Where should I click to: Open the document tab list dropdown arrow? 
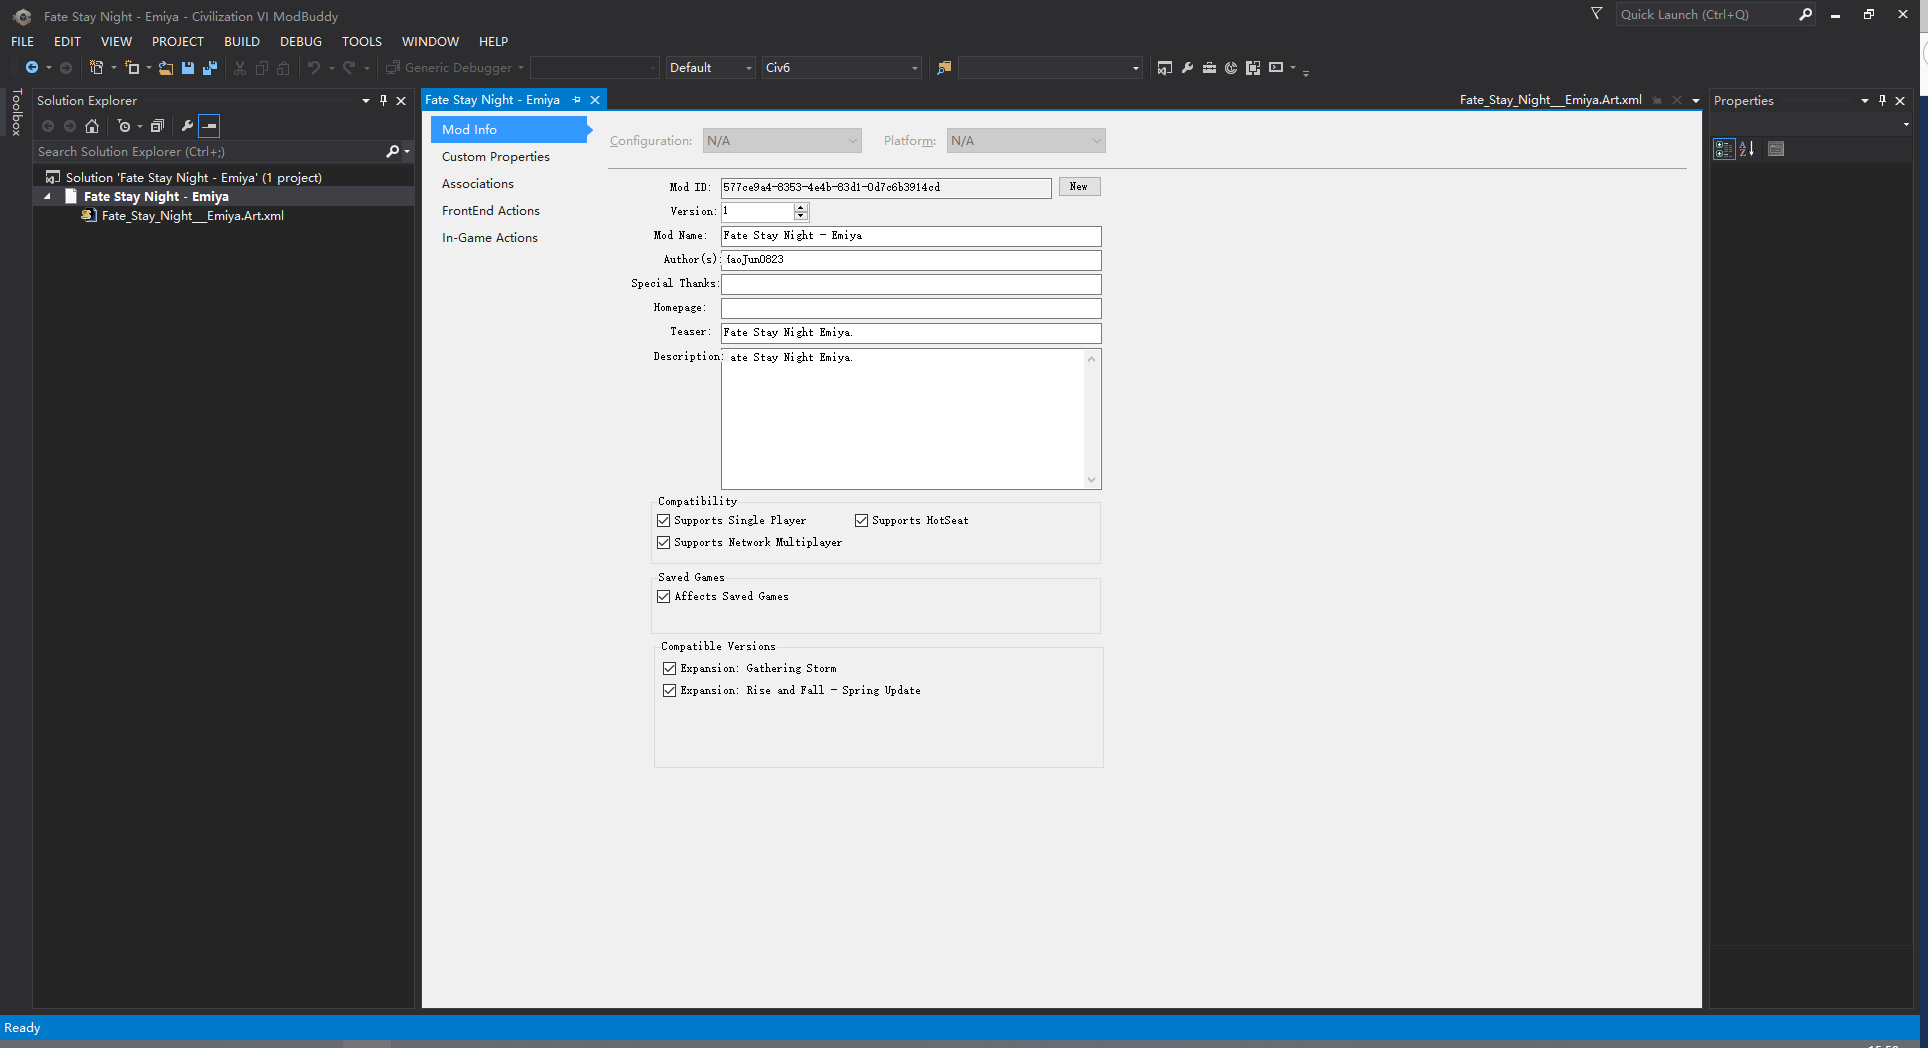[x=1696, y=100]
